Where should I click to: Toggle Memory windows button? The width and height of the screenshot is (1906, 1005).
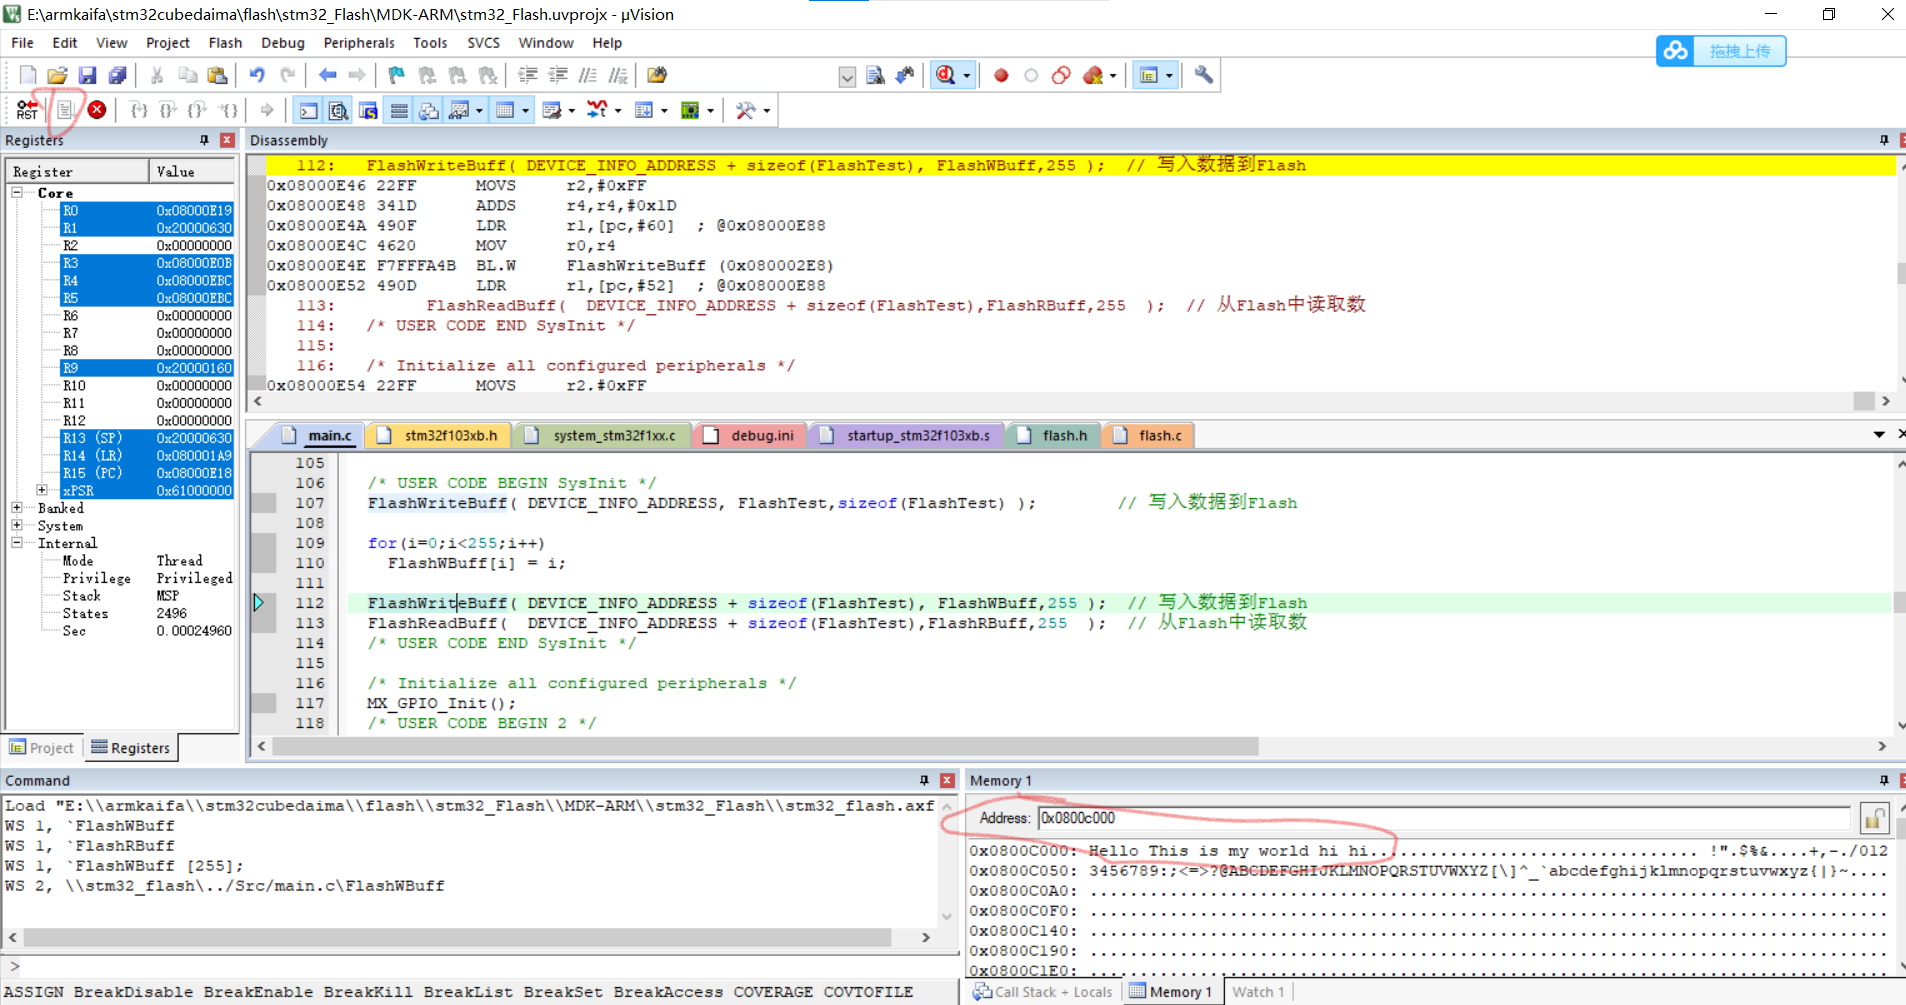click(x=505, y=110)
